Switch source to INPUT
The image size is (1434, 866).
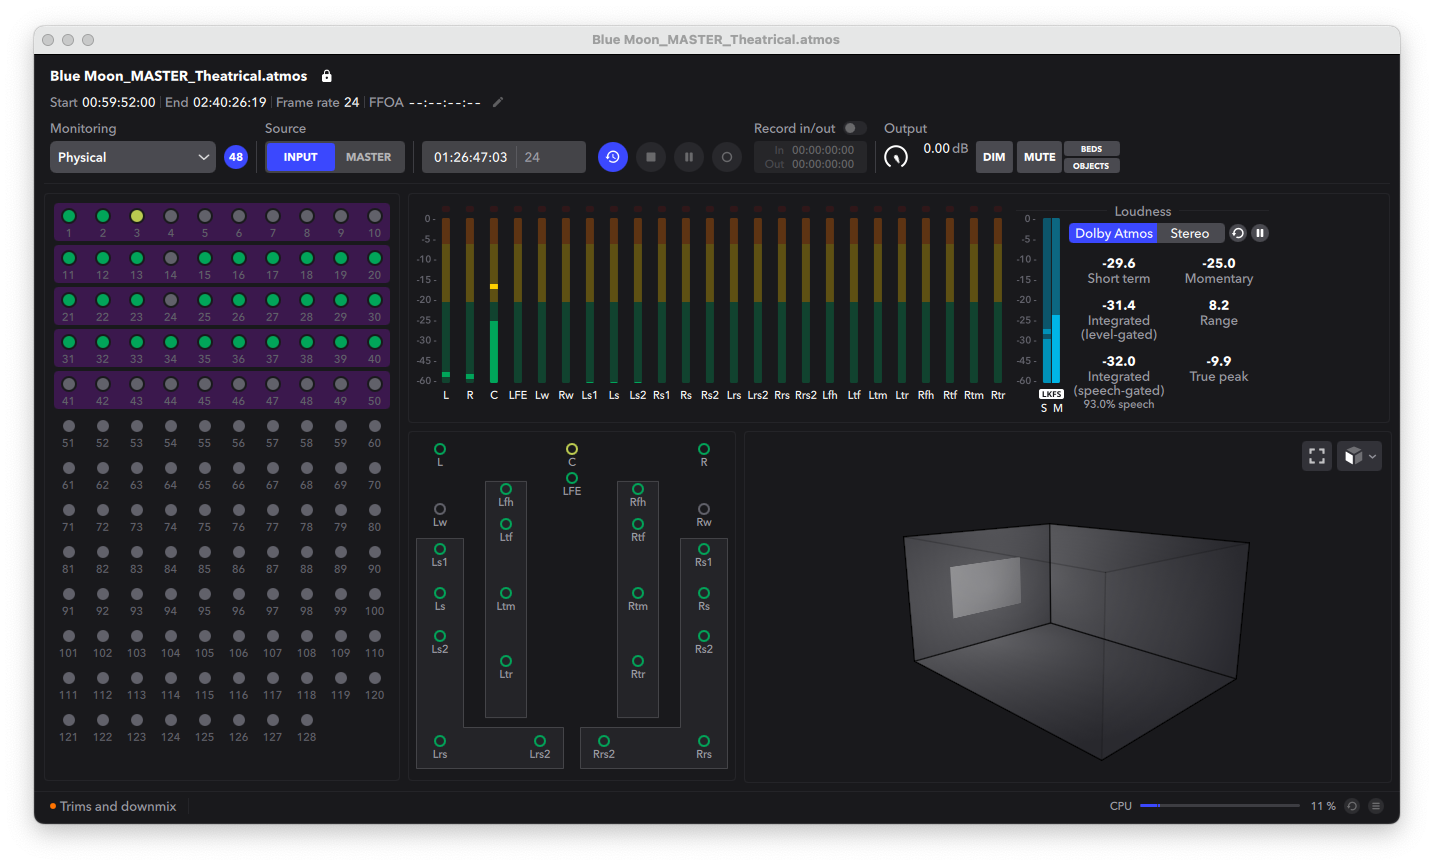click(300, 157)
